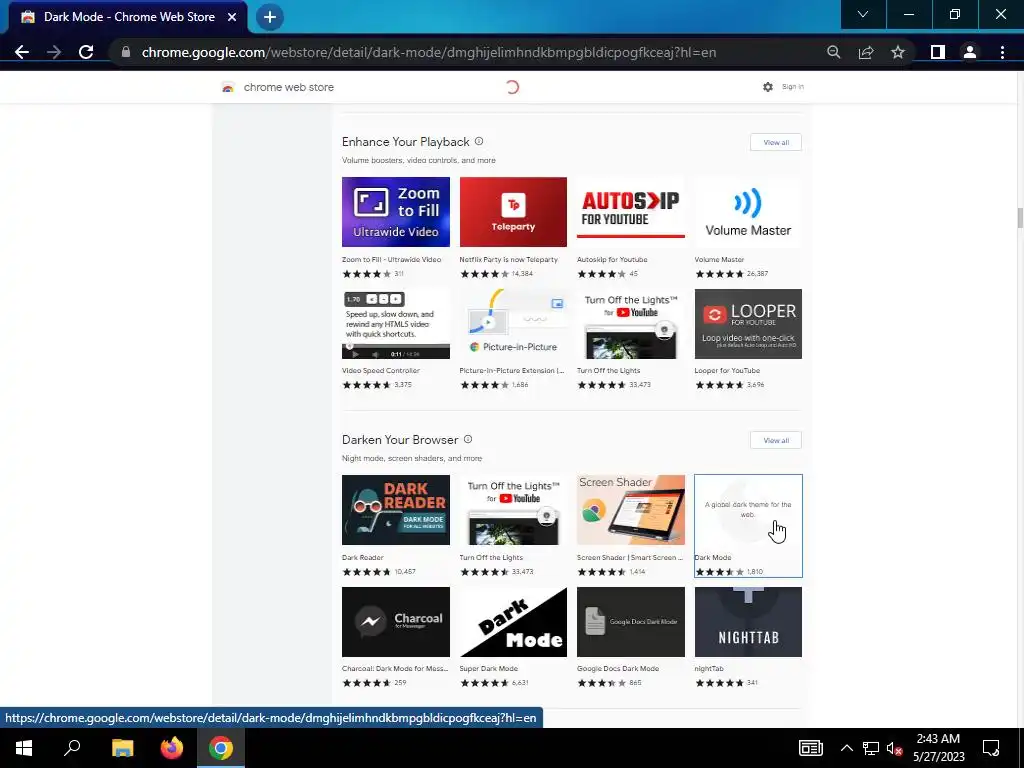Click info icon beside Darken Your Browser
This screenshot has width=1024, height=768.
pyautogui.click(x=468, y=440)
